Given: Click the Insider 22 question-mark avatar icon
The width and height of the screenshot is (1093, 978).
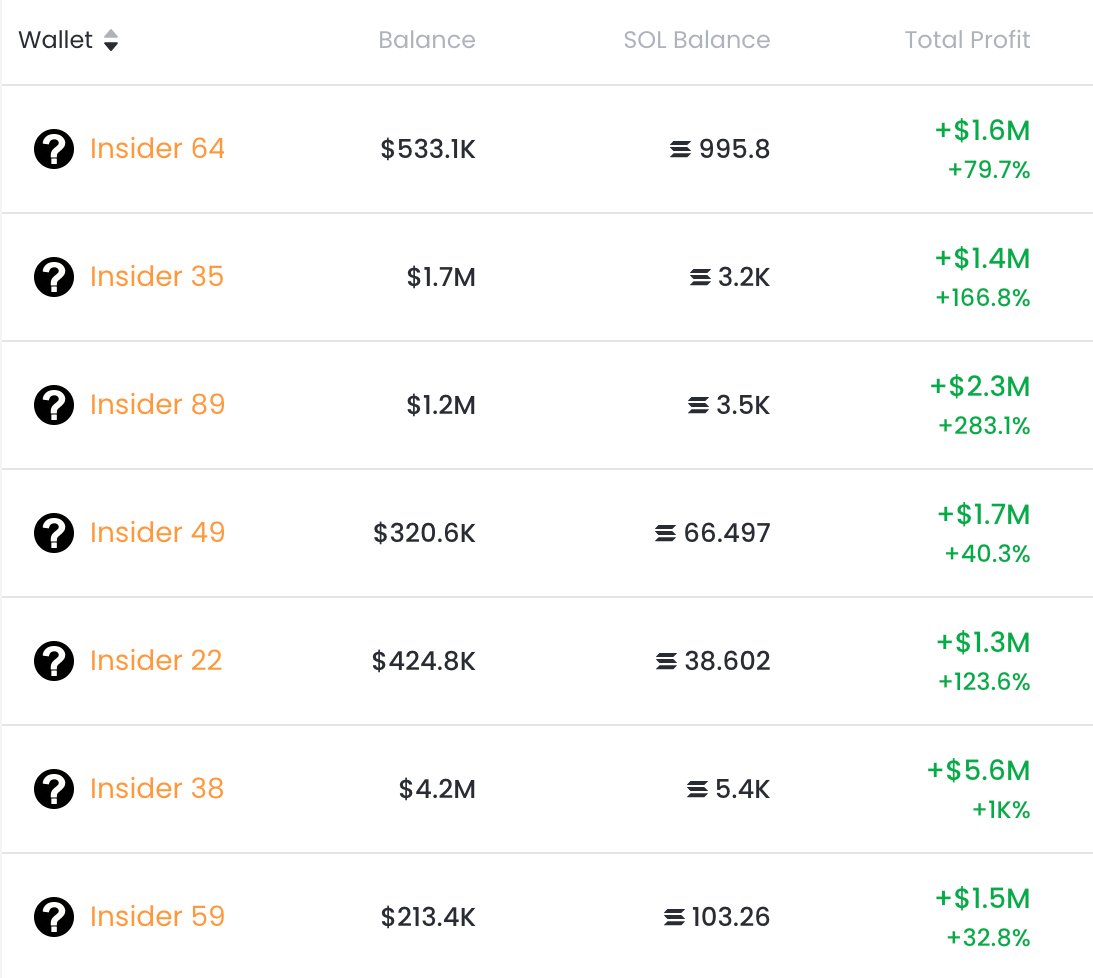Looking at the screenshot, I should (54, 661).
